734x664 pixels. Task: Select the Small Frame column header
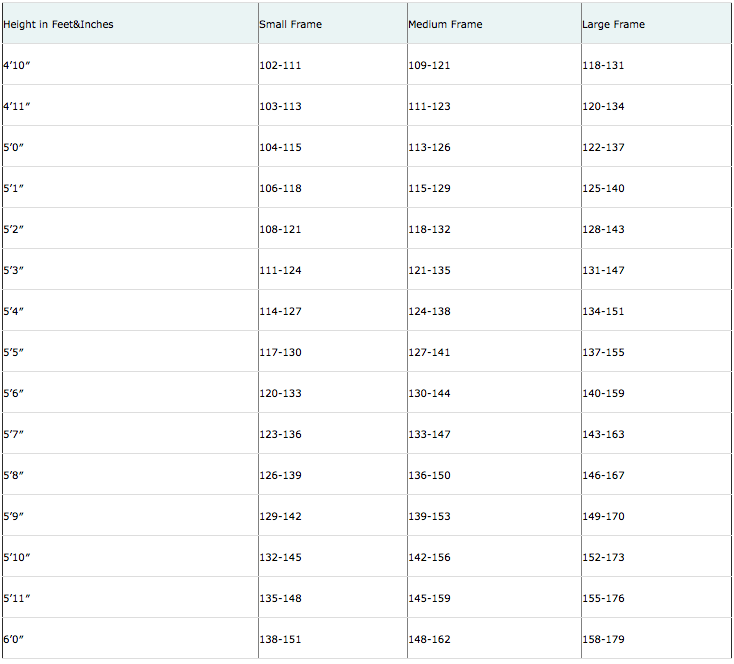coord(290,24)
